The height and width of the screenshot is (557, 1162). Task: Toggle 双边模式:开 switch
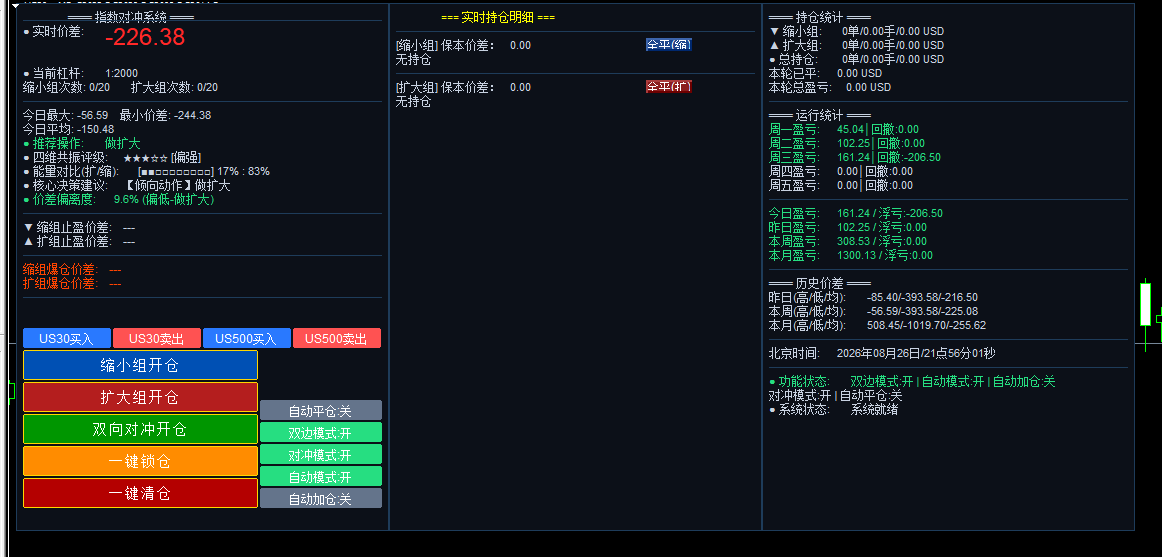point(320,433)
